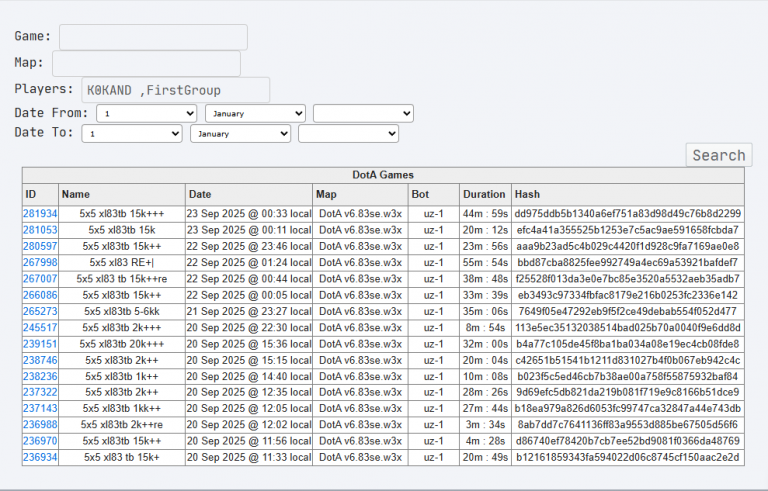Image resolution: width=768 pixels, height=491 pixels.
Task: Open game ID 267007
Action: [x=40, y=279]
